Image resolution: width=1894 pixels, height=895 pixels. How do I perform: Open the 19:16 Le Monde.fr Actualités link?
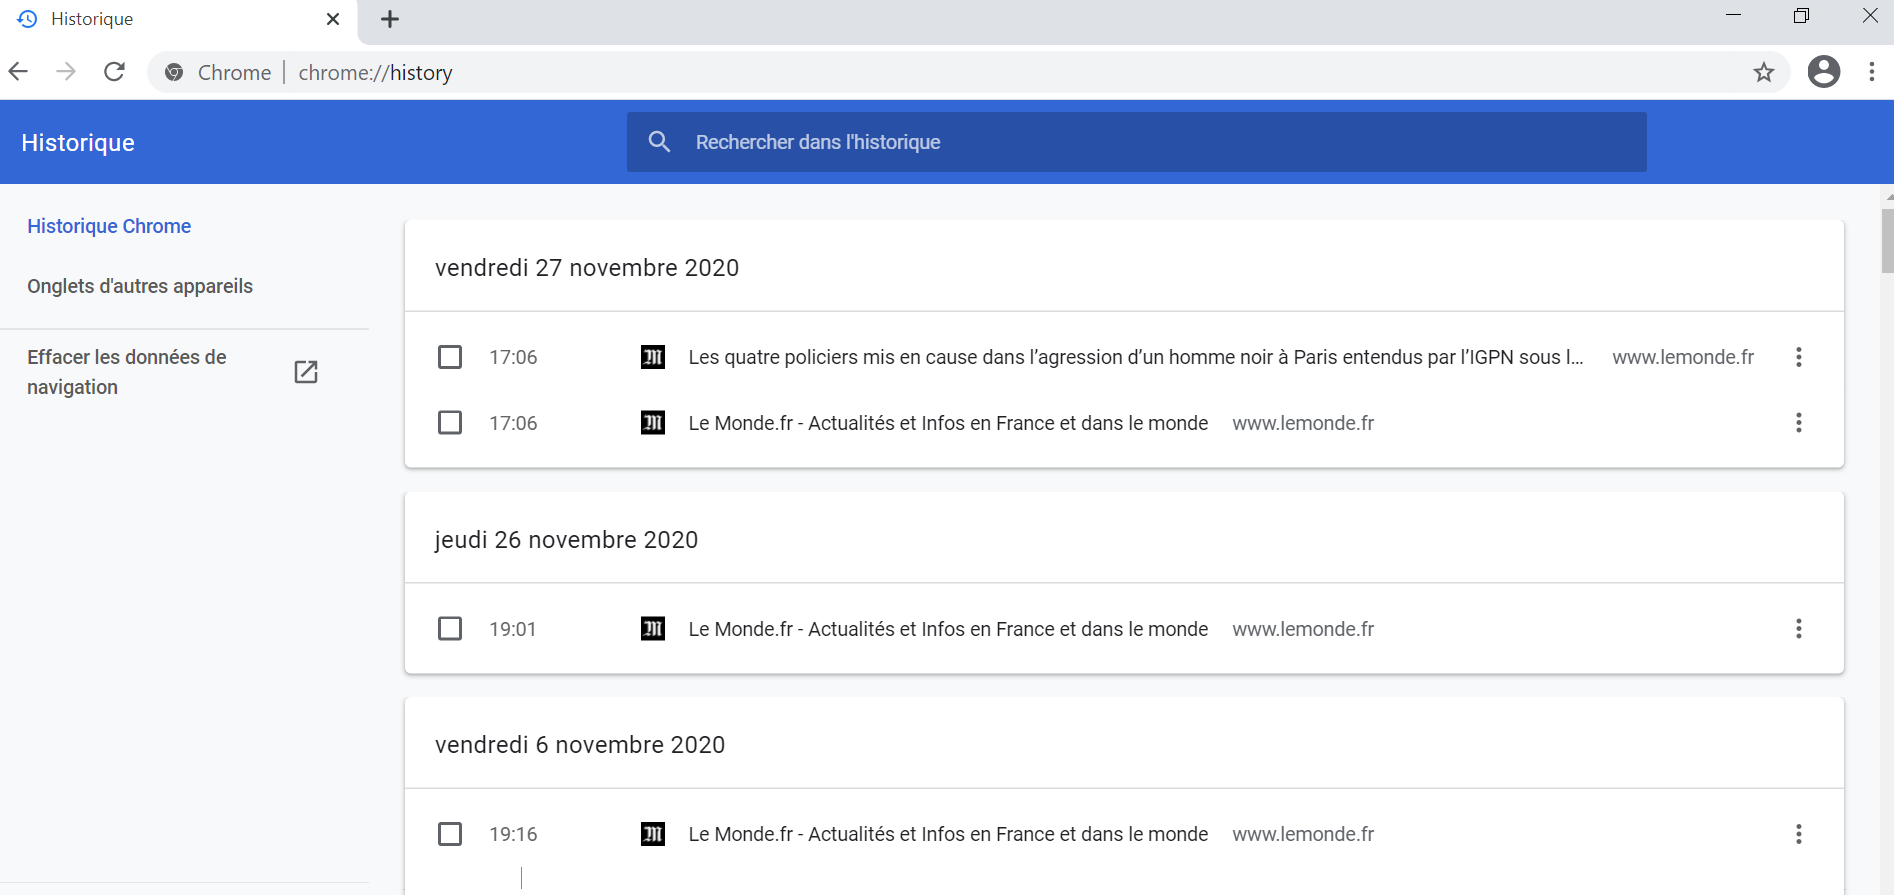[x=948, y=834]
